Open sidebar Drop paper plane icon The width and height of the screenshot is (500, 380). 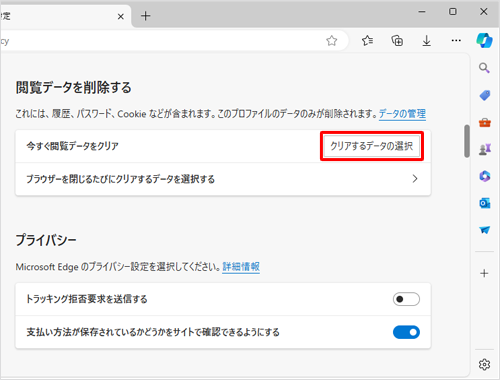pos(485,230)
